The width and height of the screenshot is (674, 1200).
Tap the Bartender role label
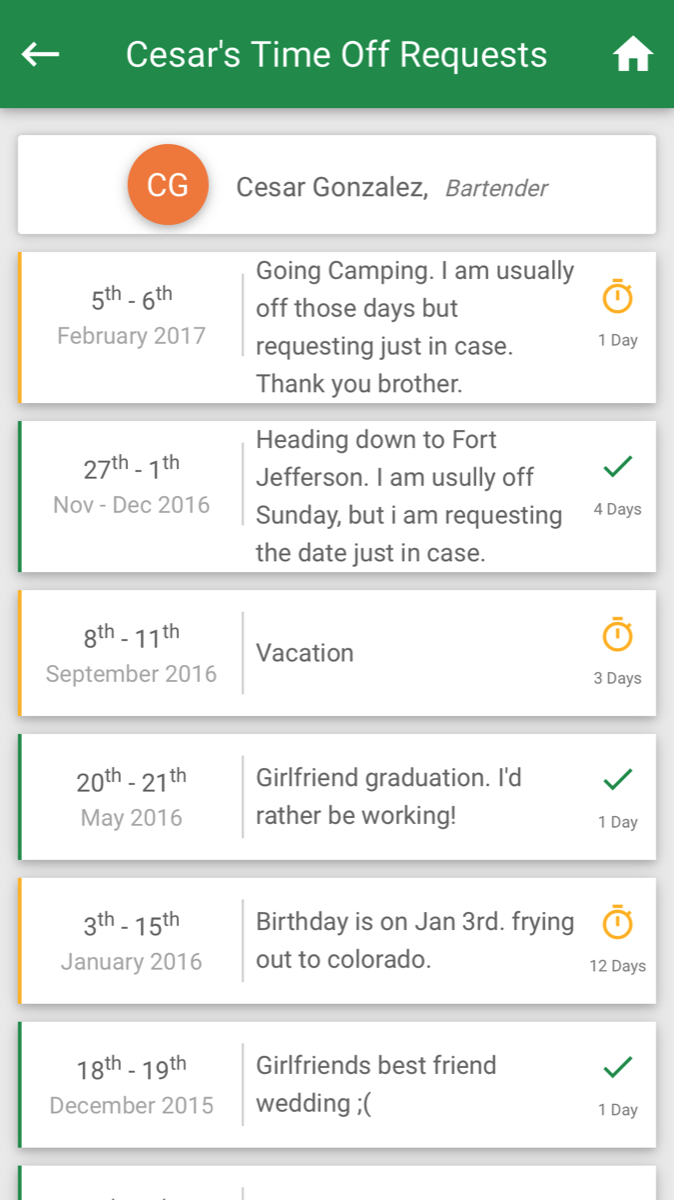496,188
